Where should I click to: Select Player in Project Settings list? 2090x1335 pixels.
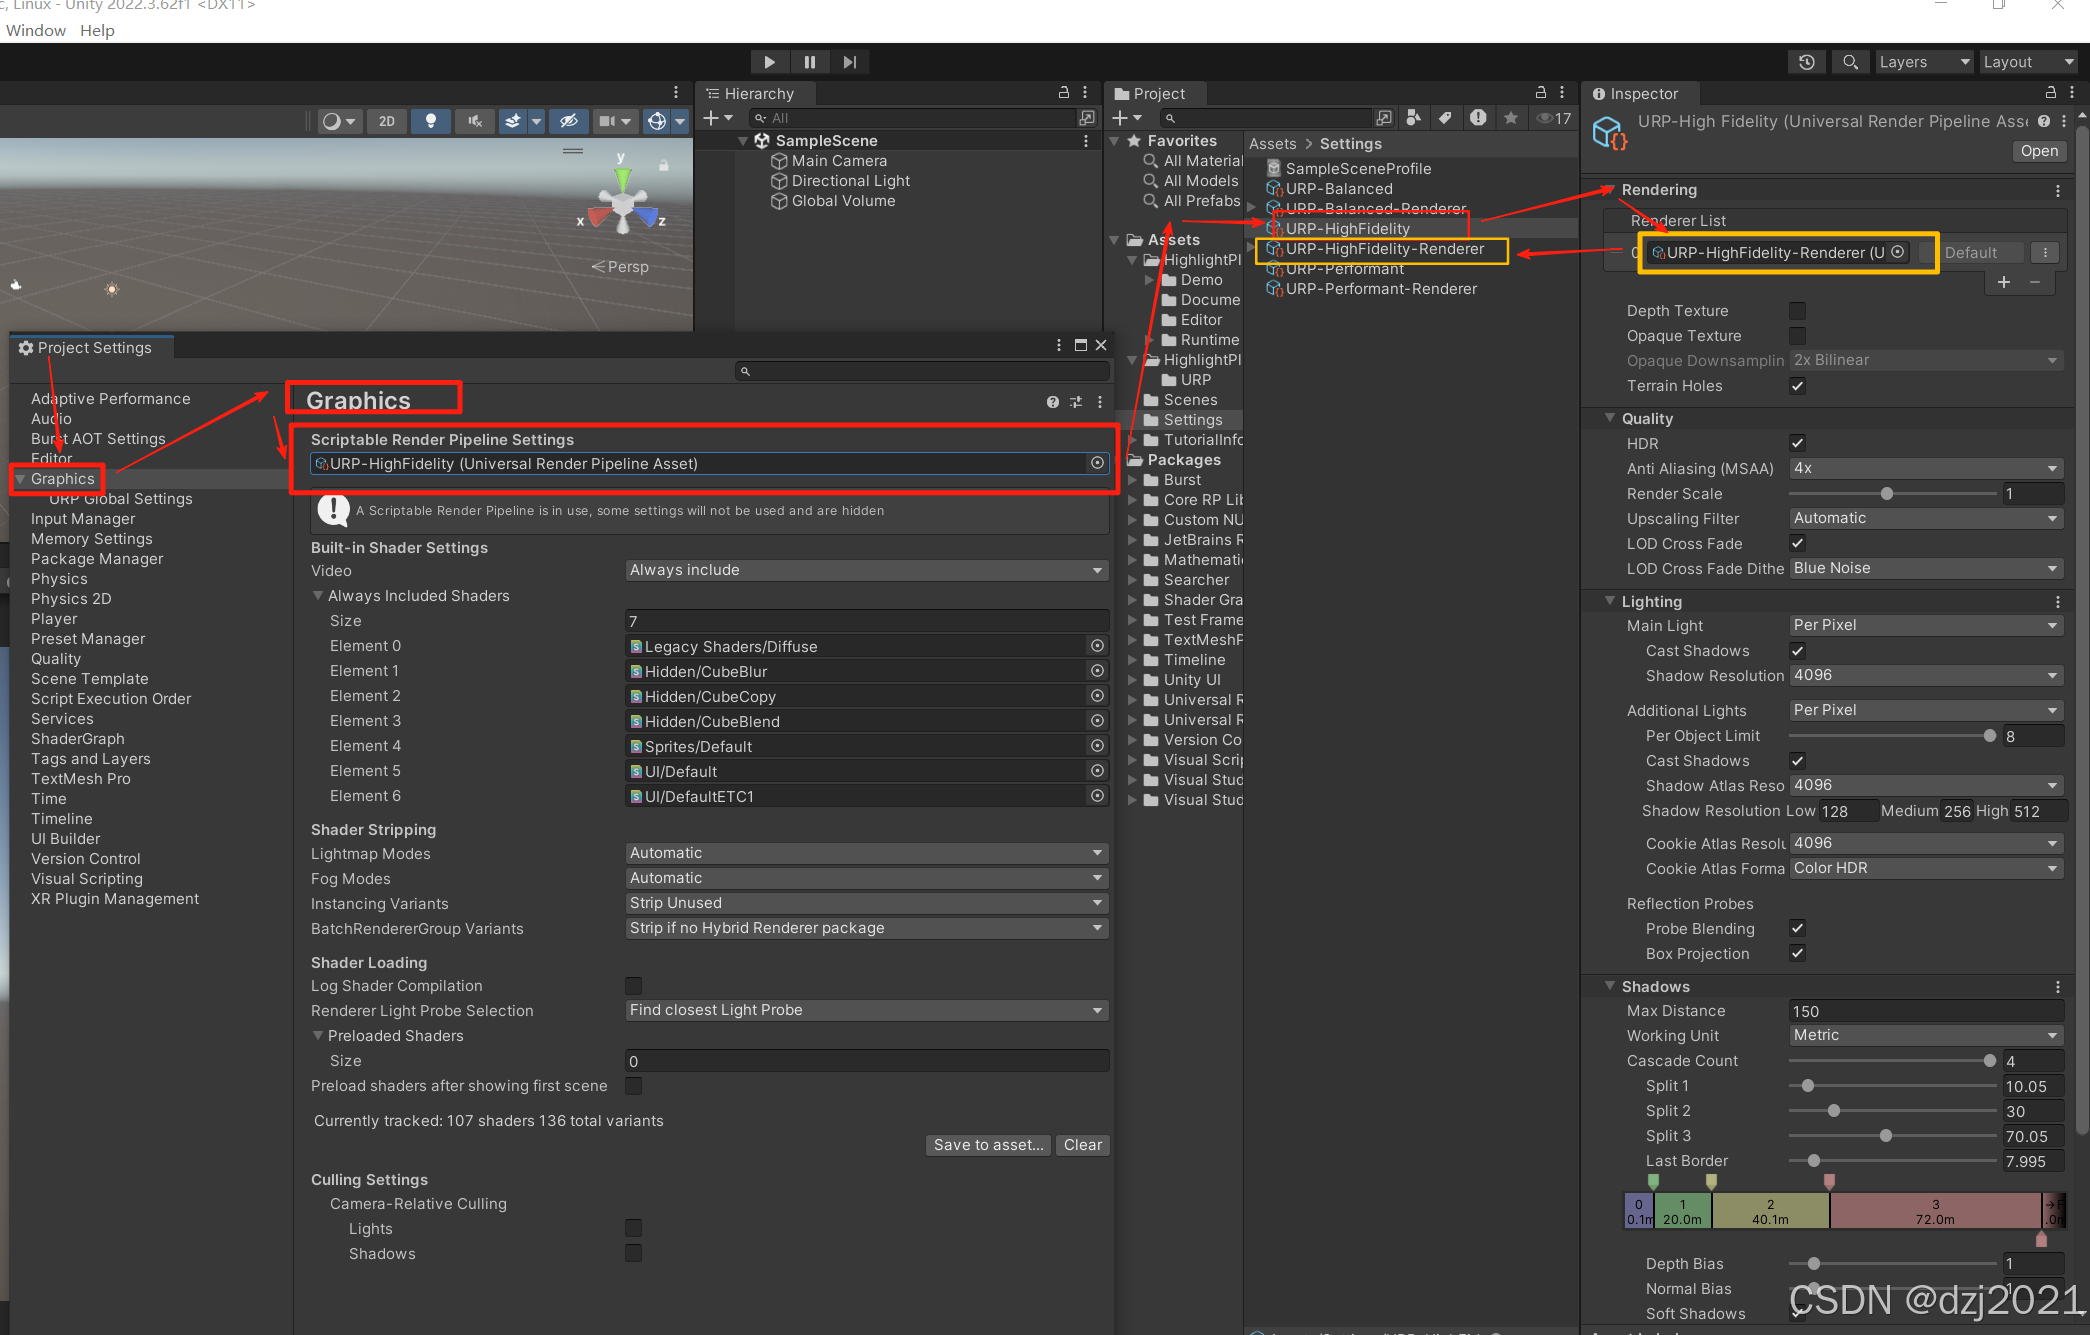[54, 619]
